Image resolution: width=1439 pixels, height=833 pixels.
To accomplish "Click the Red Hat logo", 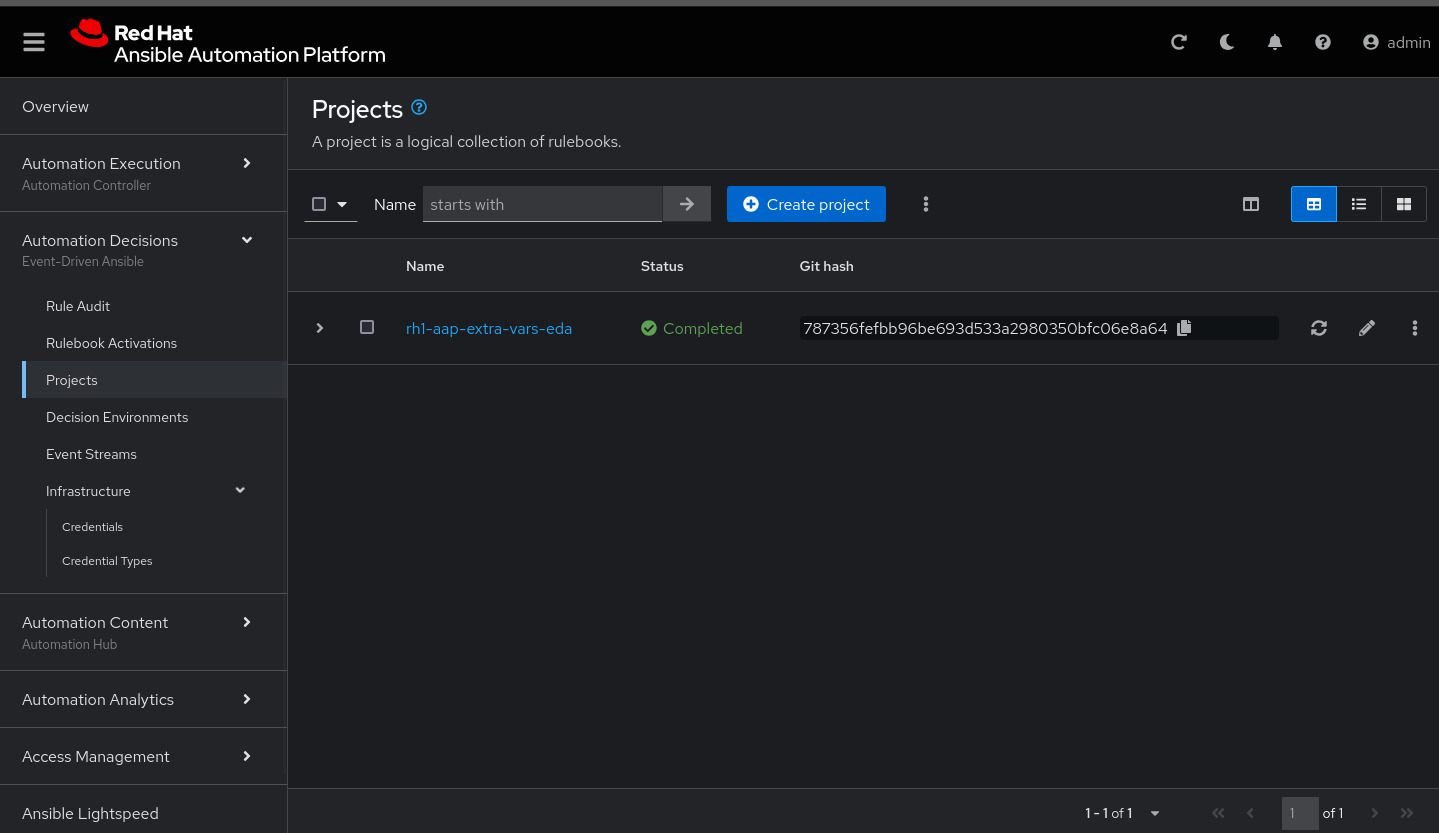I will click(x=228, y=43).
